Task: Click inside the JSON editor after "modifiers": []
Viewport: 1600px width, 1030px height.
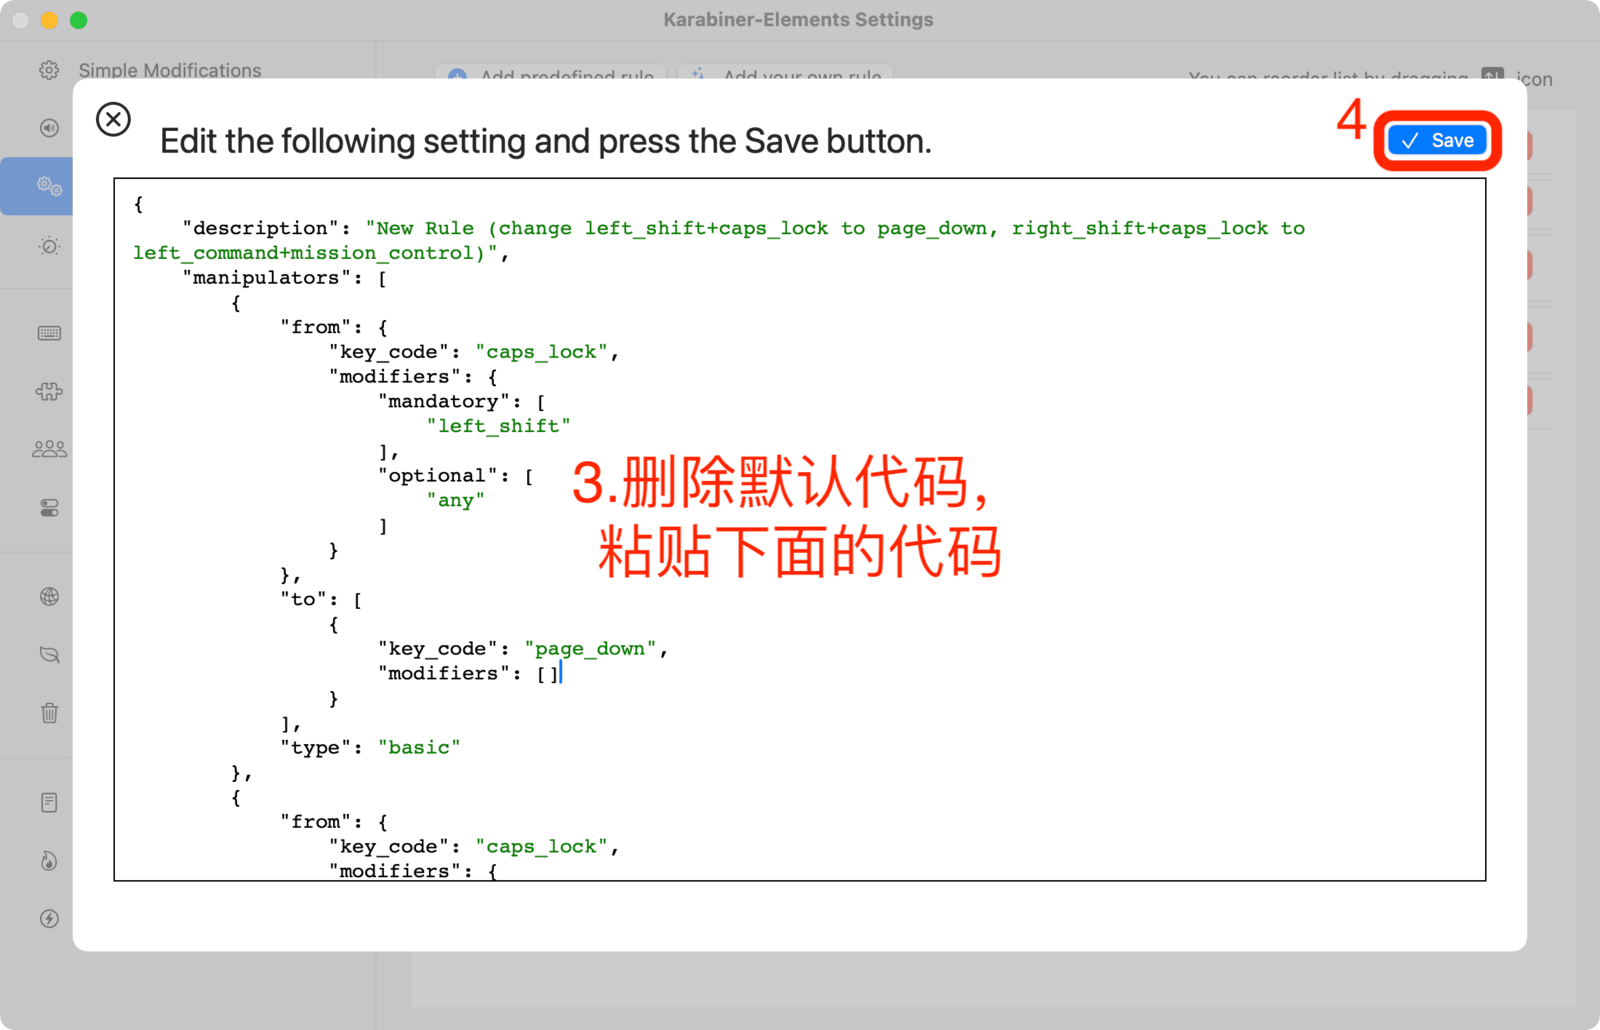Action: 562,674
